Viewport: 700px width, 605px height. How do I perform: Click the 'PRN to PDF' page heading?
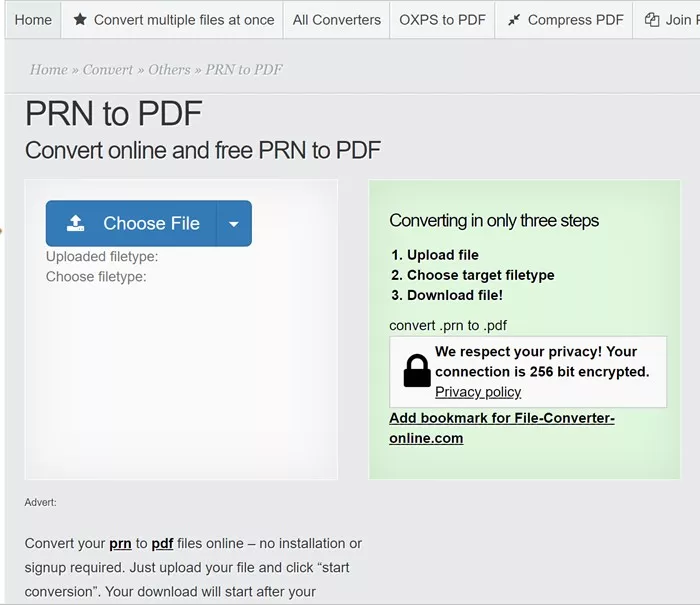[x=114, y=113]
